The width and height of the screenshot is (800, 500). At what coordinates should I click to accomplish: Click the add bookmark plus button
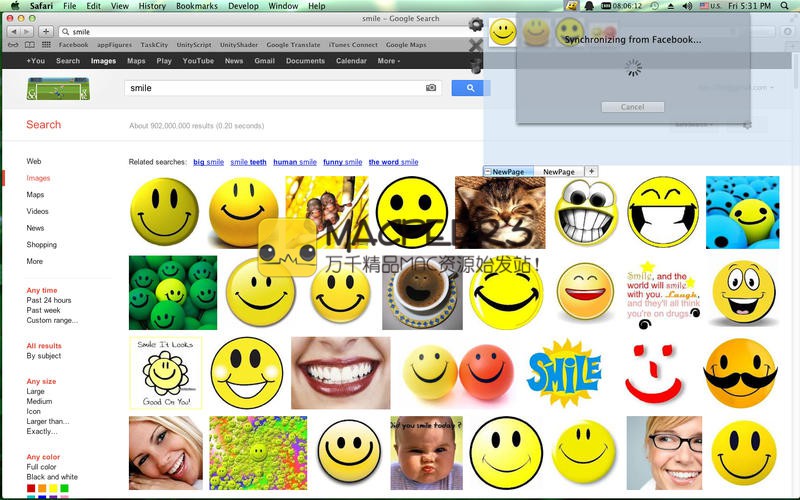(x=47, y=32)
